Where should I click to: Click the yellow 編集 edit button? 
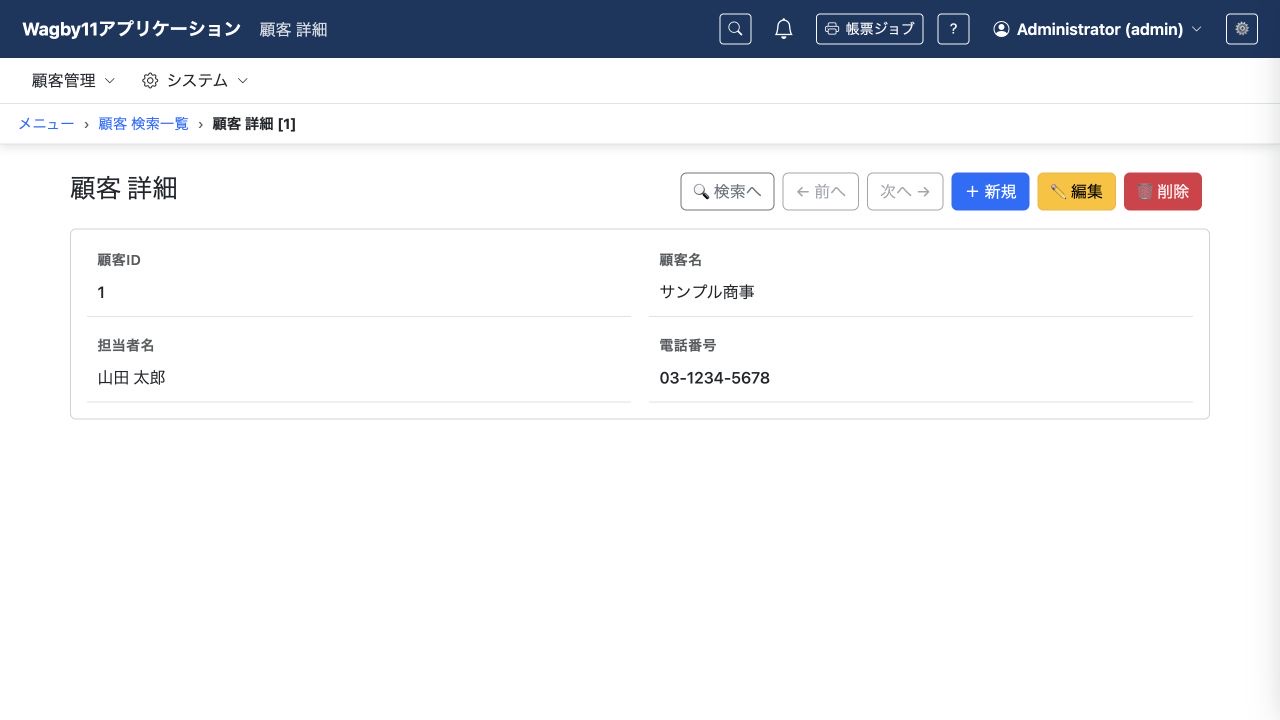coord(1076,192)
